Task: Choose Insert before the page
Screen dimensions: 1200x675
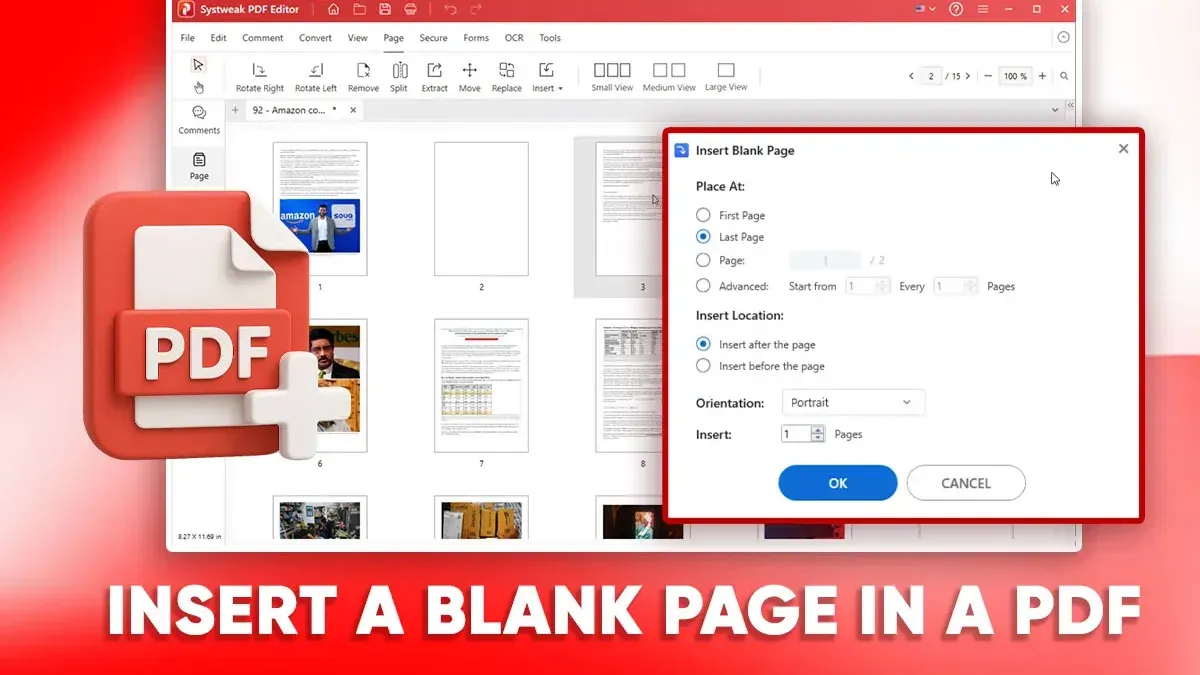Action: (x=703, y=366)
